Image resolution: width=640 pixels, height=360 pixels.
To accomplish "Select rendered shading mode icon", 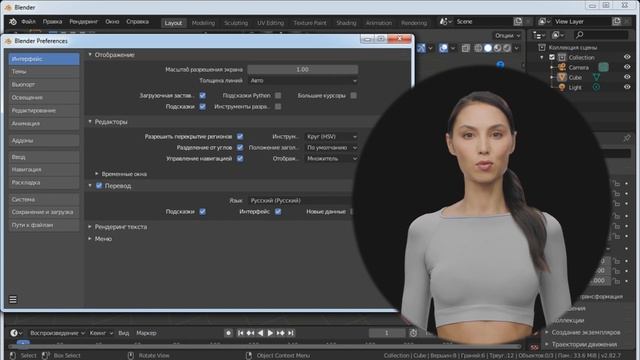I will (507, 48).
